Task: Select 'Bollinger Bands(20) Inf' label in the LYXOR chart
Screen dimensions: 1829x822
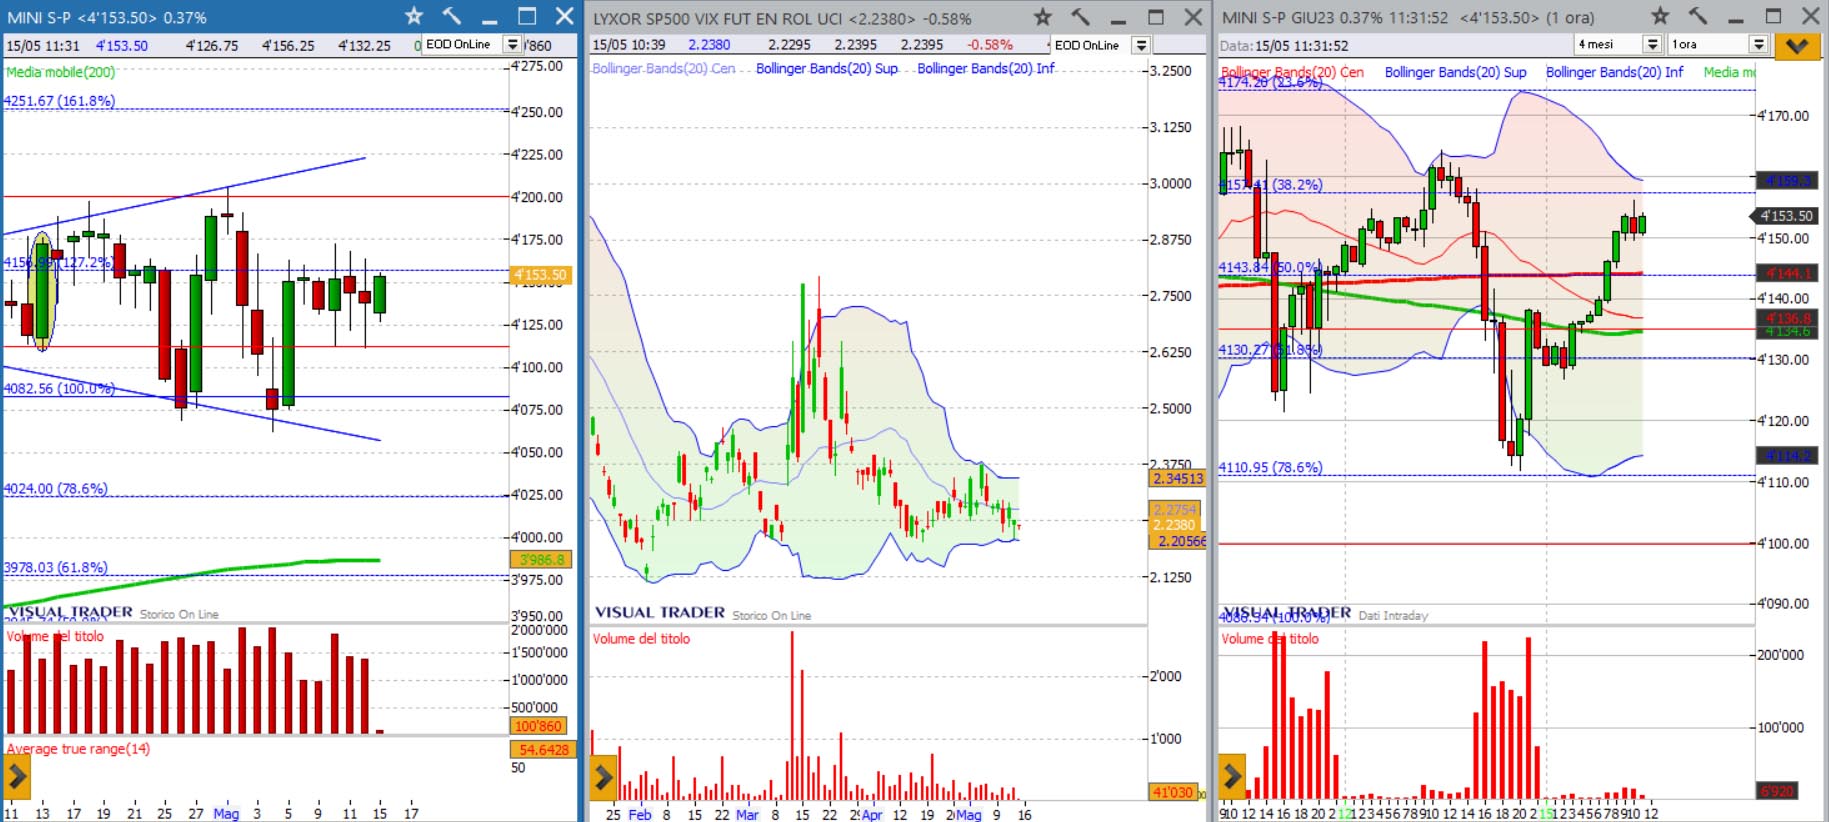Action: tap(986, 68)
